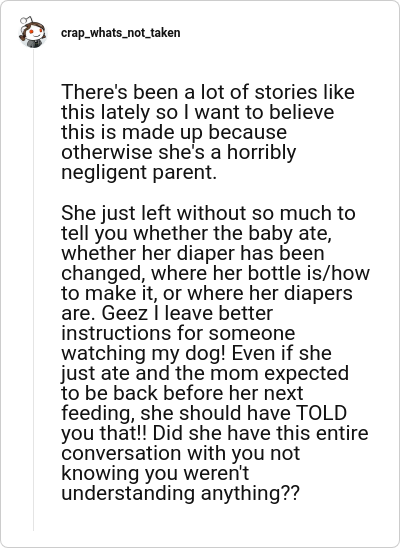Click the line 'knowing you weren't'

[155, 473]
